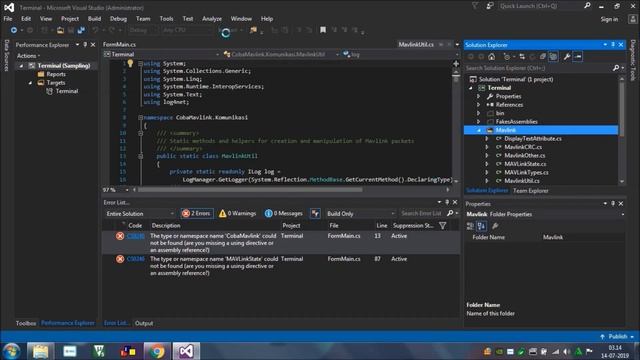Viewport: 640px width, 360px height.
Task: Toggle the Error List IntelliSense filter button
Action: 315,213
